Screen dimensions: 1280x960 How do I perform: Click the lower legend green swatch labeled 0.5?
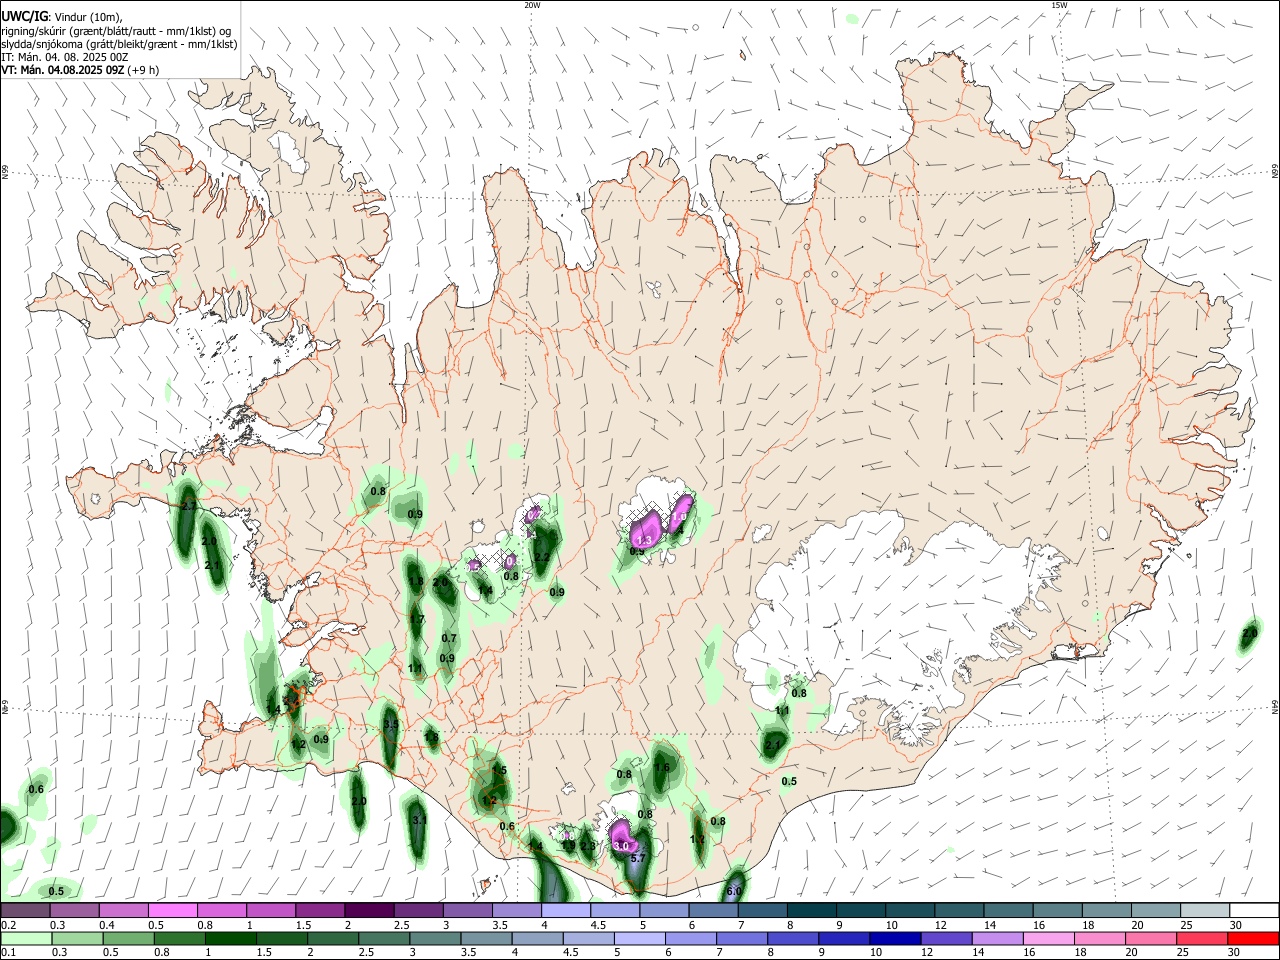[x=129, y=938]
